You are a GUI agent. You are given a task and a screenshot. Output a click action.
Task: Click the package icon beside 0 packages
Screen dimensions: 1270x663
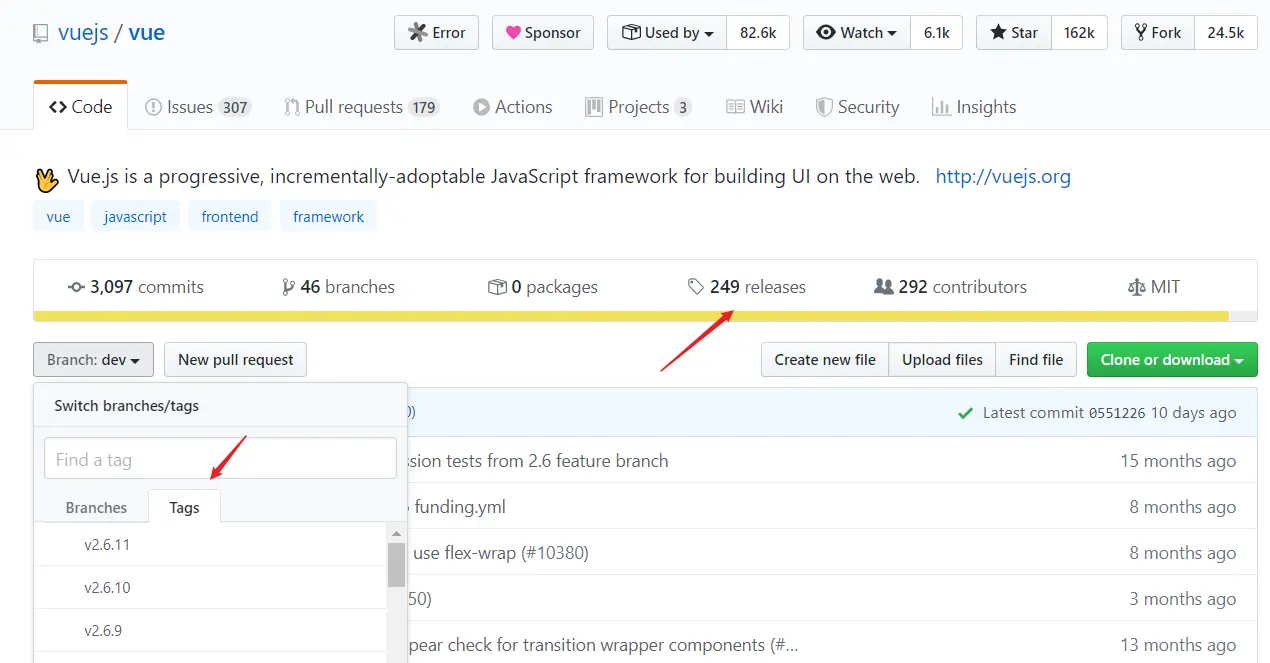[x=497, y=287]
